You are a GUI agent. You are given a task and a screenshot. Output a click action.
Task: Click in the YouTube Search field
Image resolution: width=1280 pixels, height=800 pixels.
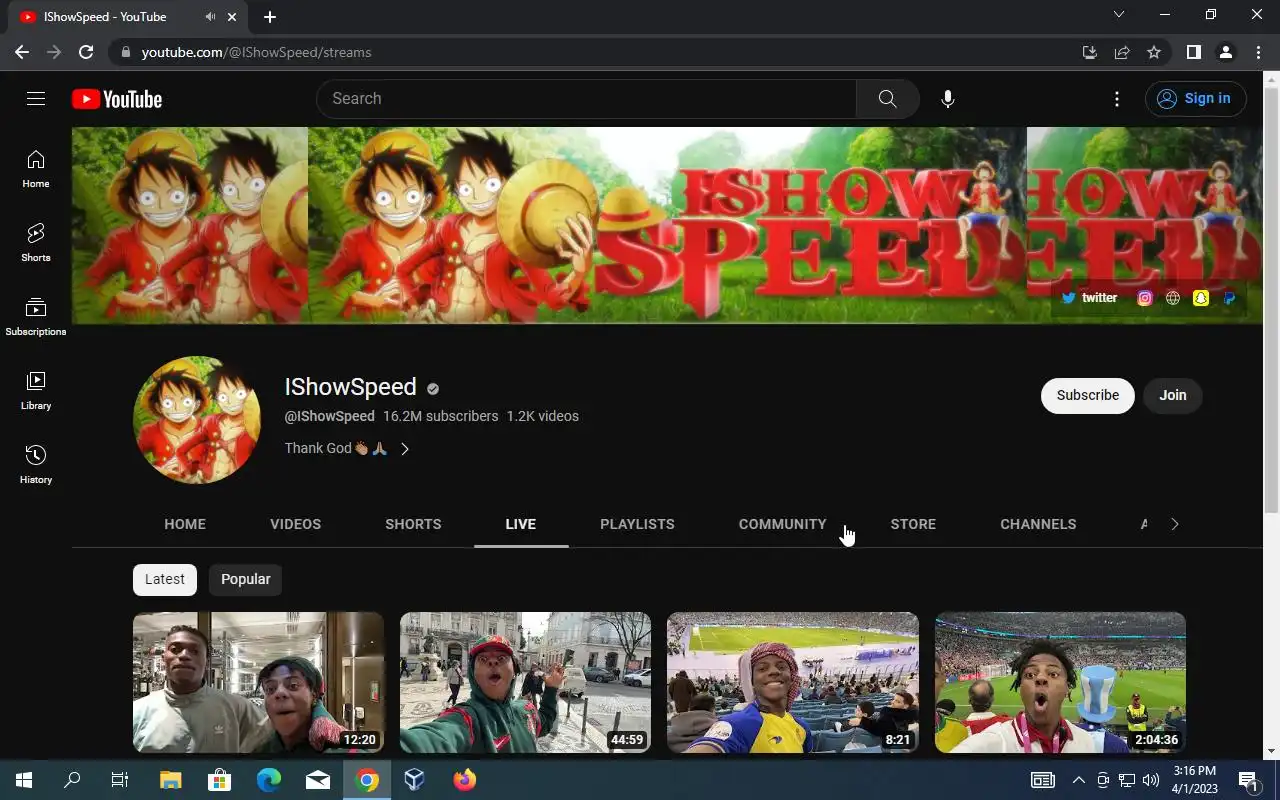pos(586,99)
